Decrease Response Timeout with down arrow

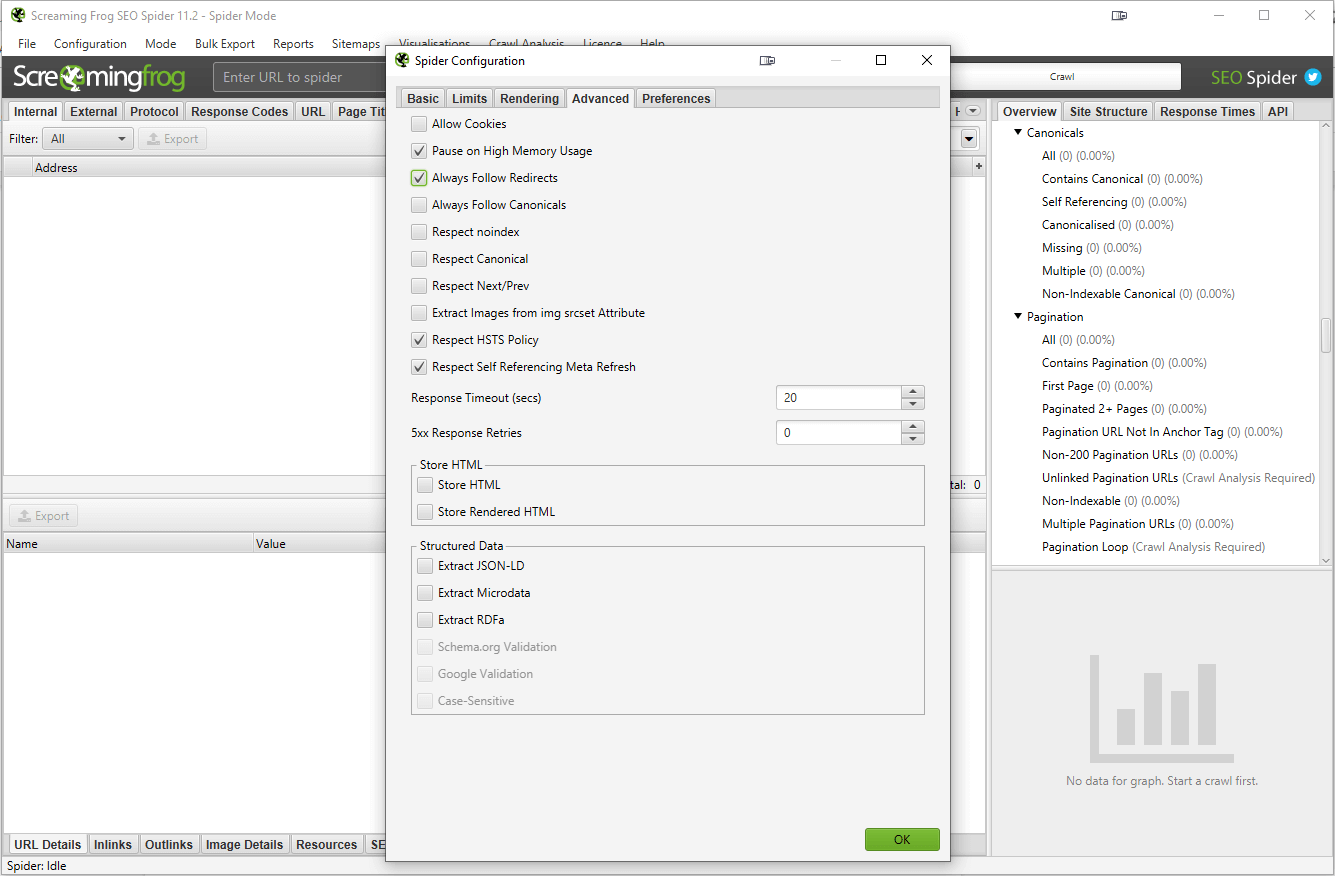(913, 404)
